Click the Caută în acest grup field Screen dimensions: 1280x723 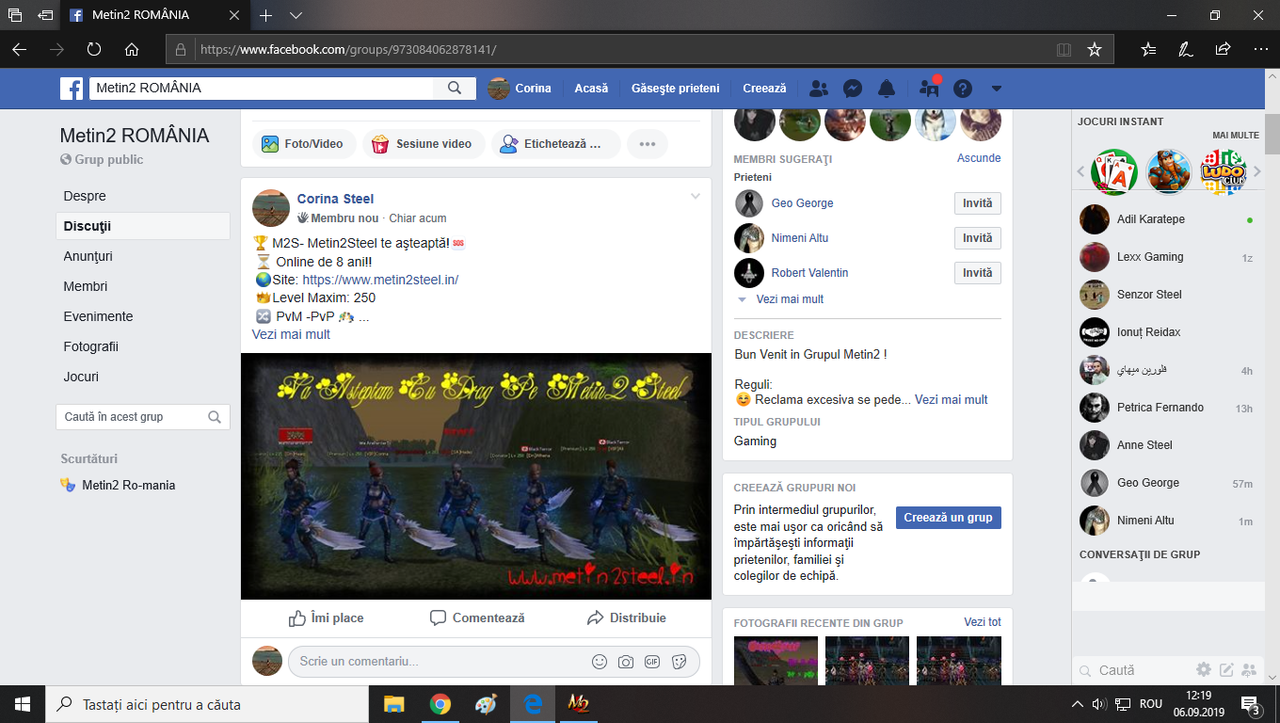143,417
